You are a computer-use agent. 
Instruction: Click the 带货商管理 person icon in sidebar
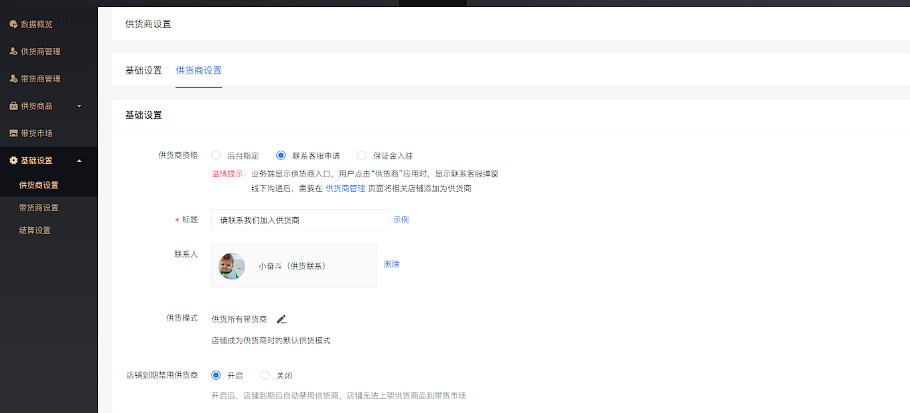tap(13, 79)
